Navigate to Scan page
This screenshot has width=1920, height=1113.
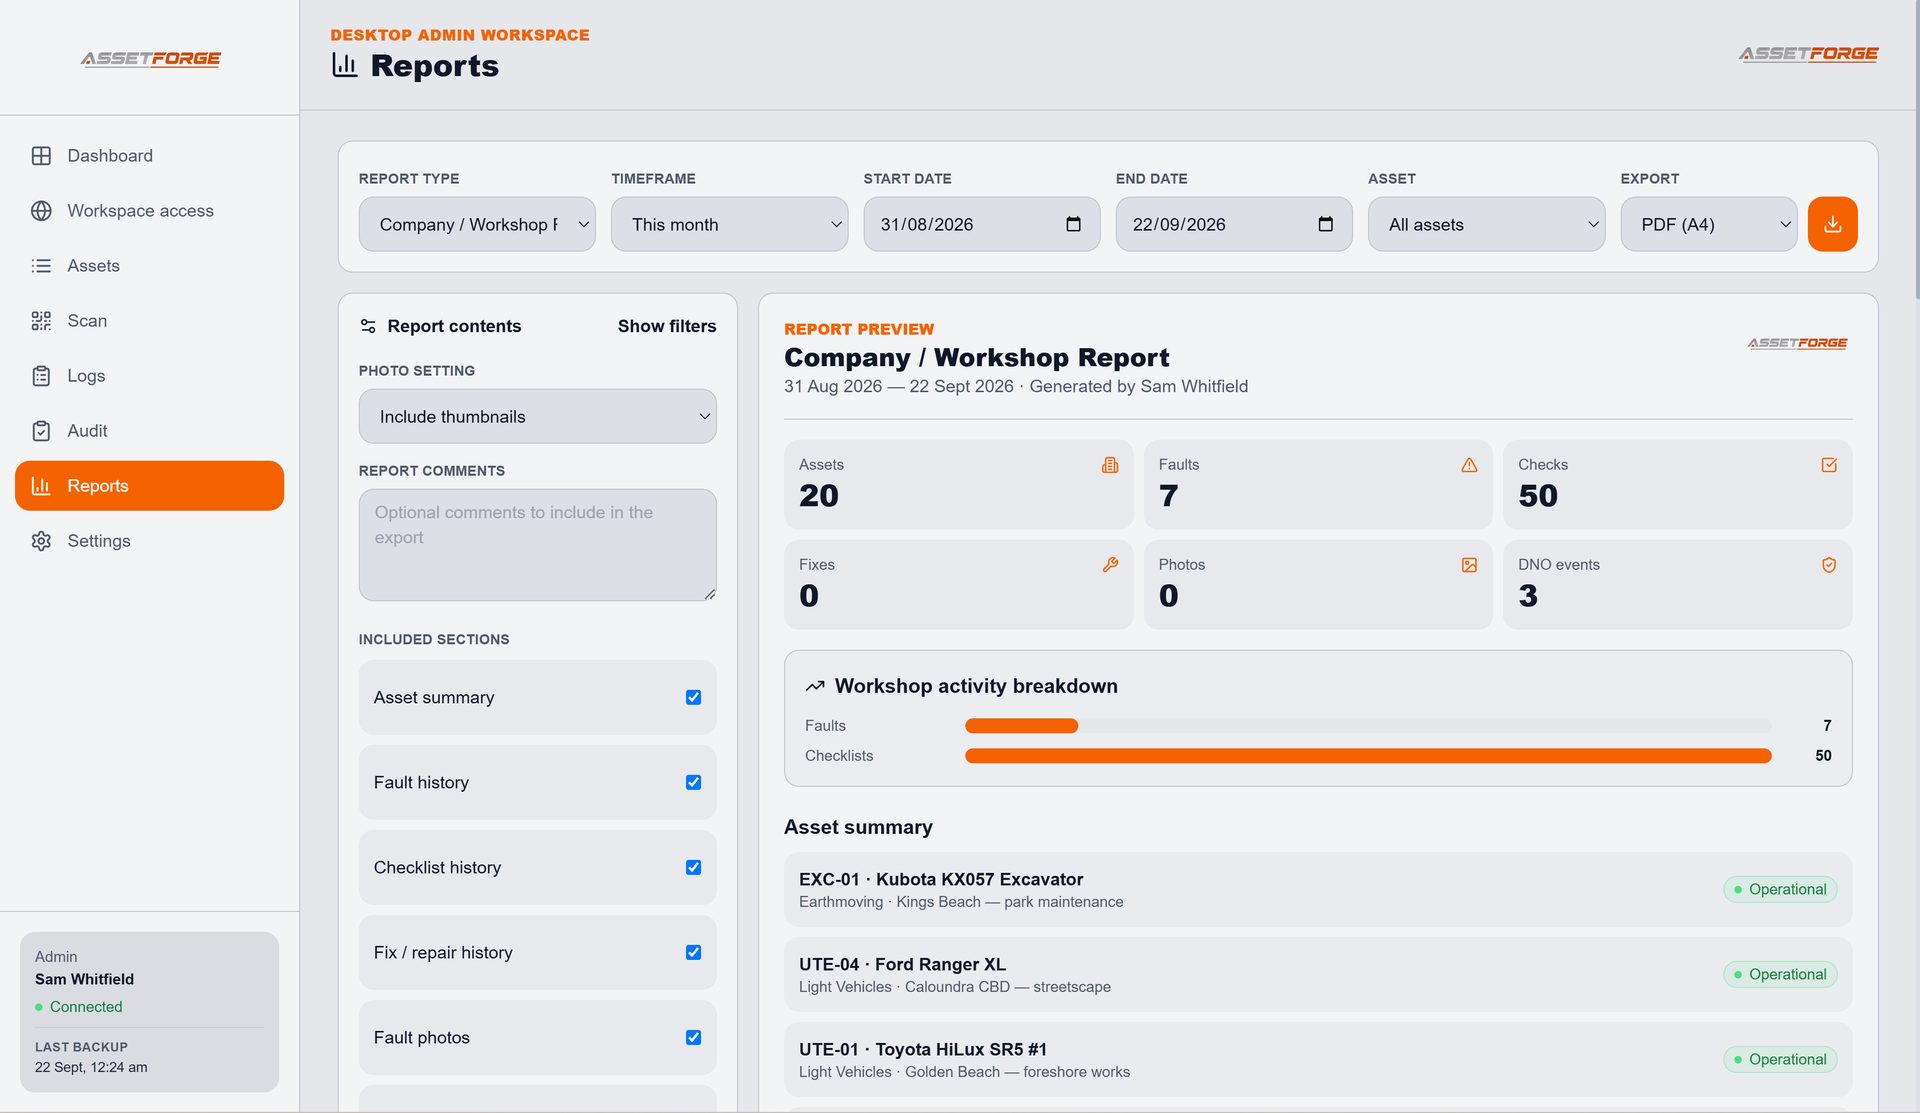[x=150, y=321]
